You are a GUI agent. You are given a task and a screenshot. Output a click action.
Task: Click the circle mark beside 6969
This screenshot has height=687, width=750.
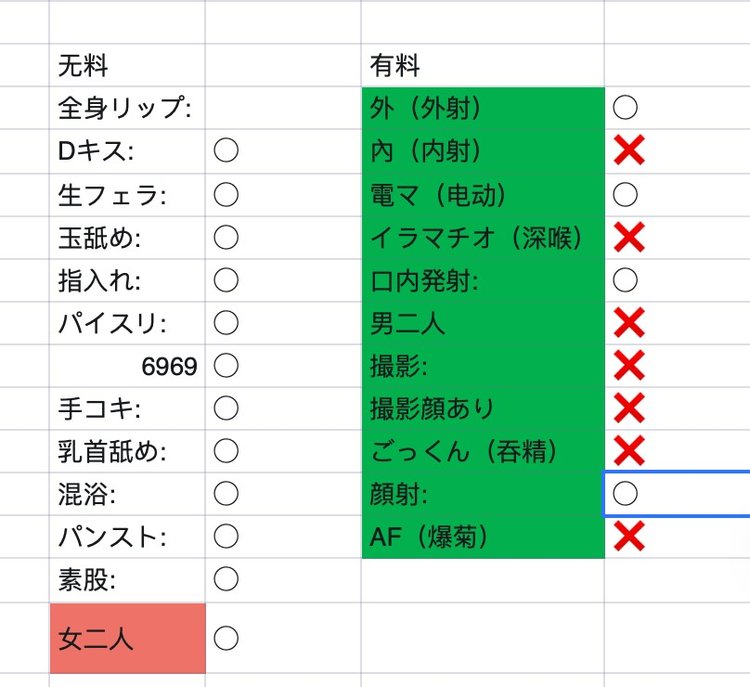pos(226,365)
